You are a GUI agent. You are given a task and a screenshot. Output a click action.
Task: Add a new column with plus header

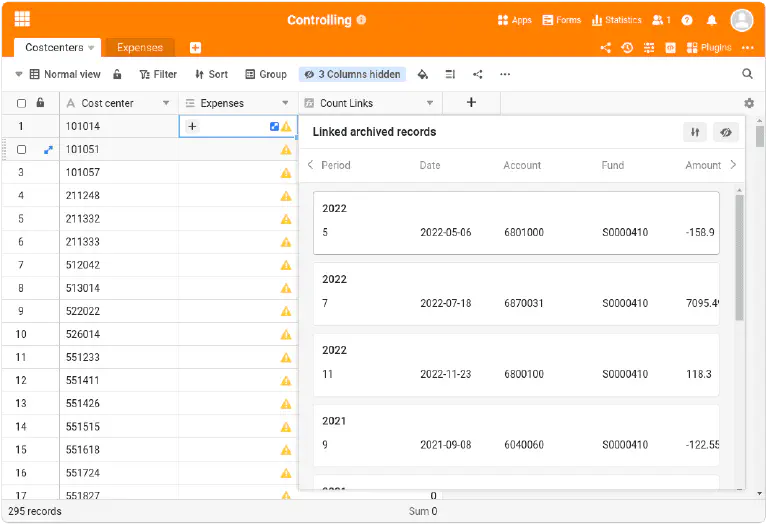[471, 102]
